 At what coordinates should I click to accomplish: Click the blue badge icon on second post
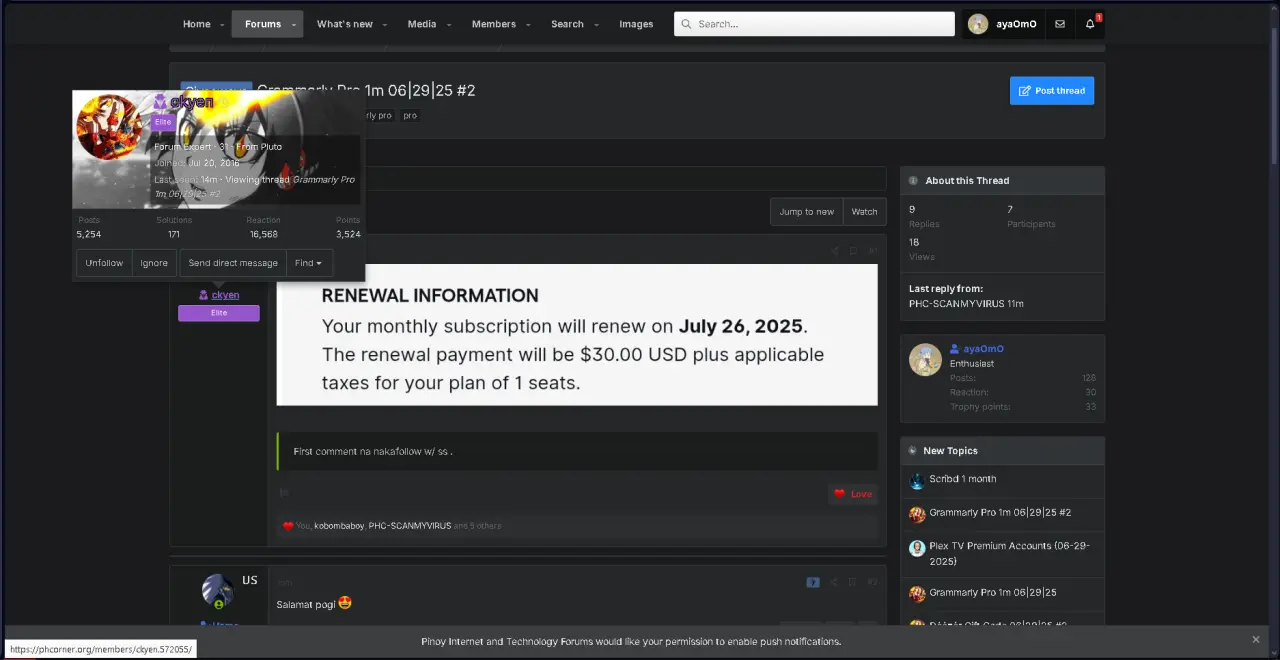pos(813,582)
